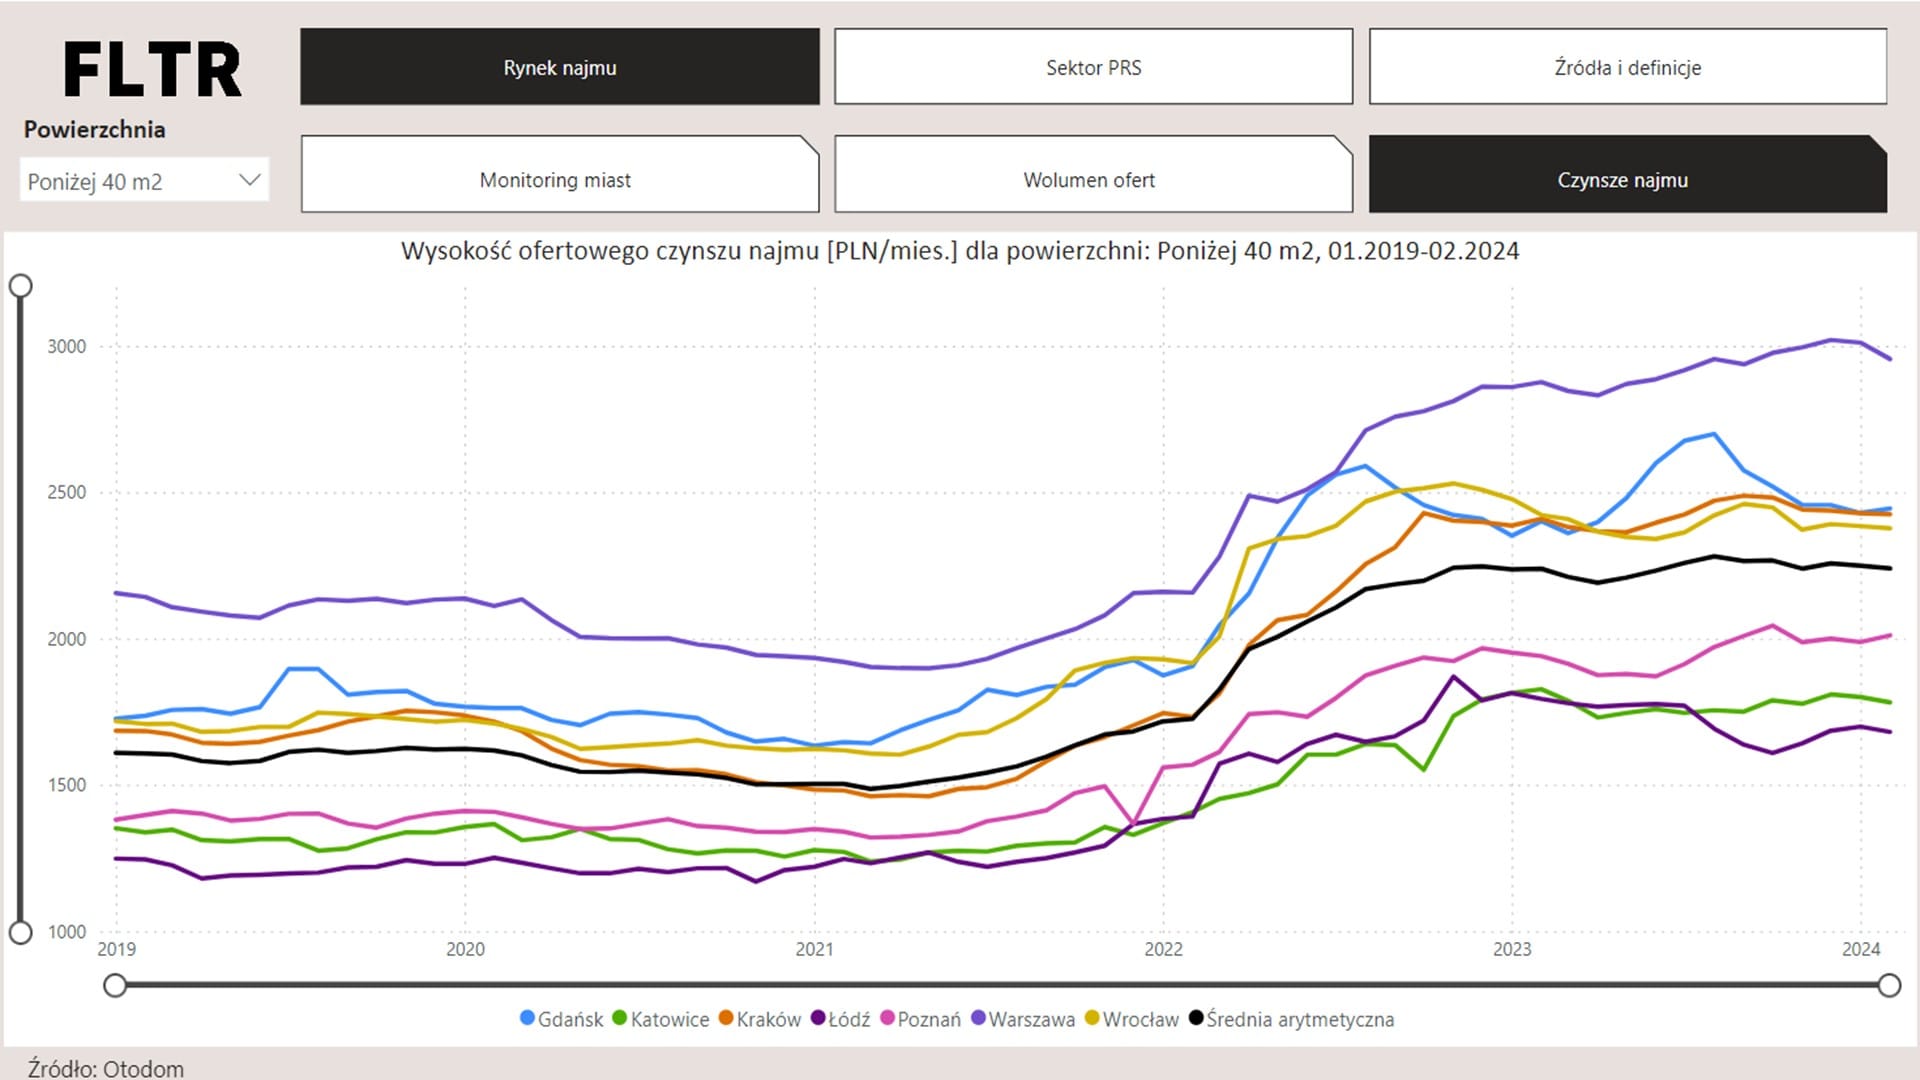
Task: Expand dropdown using the chevron arrow
Action: [x=250, y=180]
